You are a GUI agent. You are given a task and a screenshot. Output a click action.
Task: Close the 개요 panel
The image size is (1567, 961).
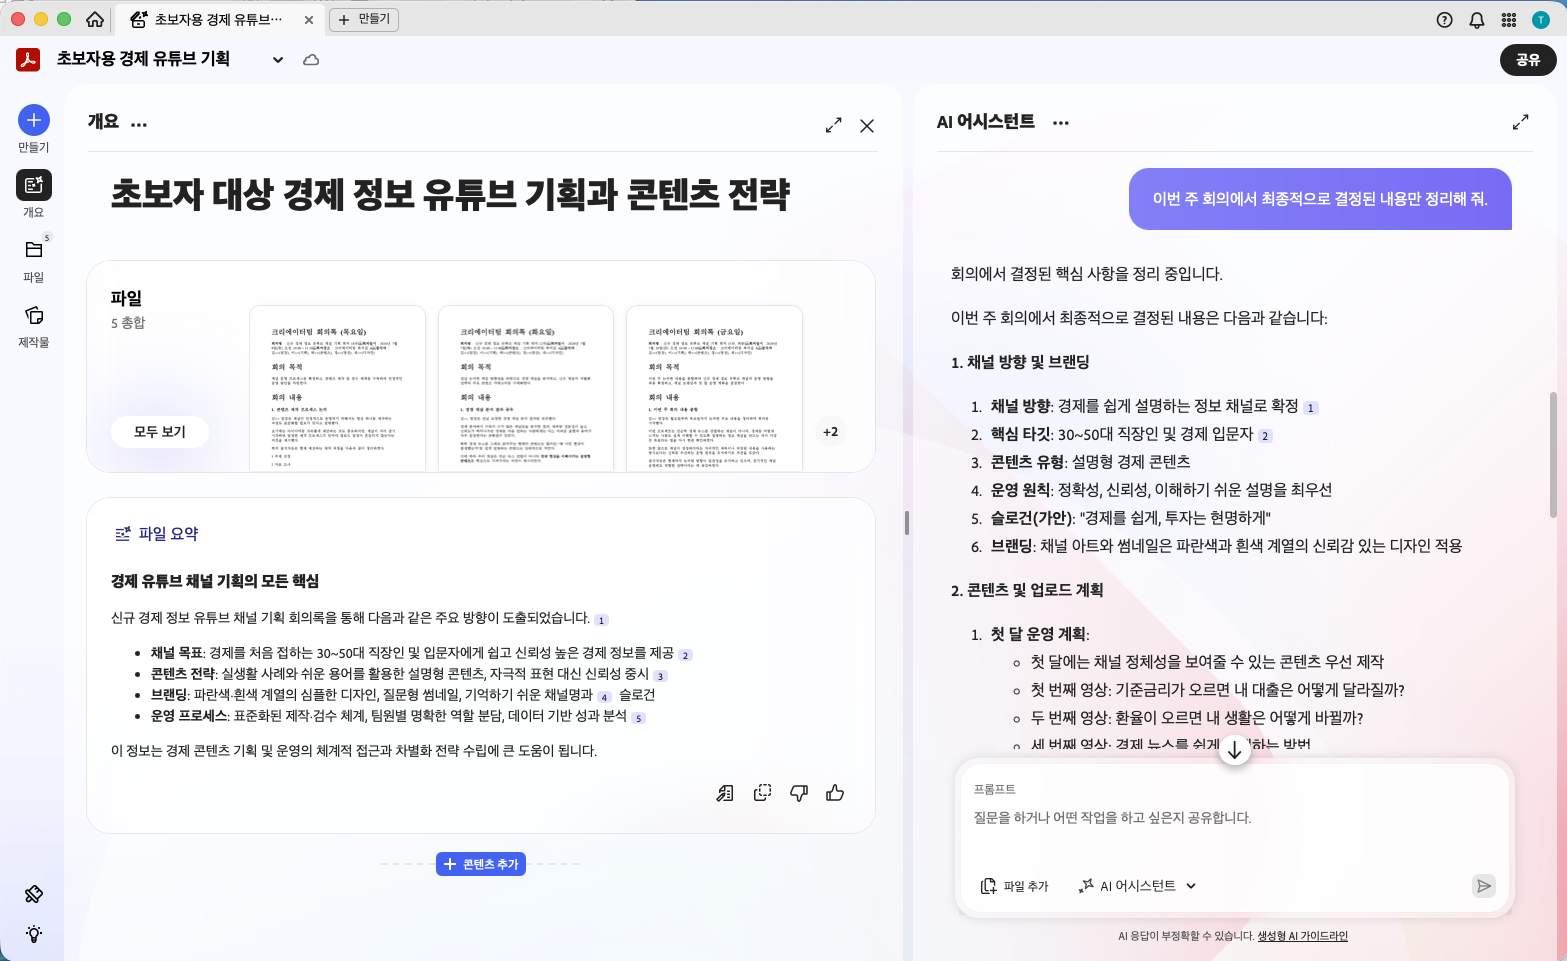point(867,125)
